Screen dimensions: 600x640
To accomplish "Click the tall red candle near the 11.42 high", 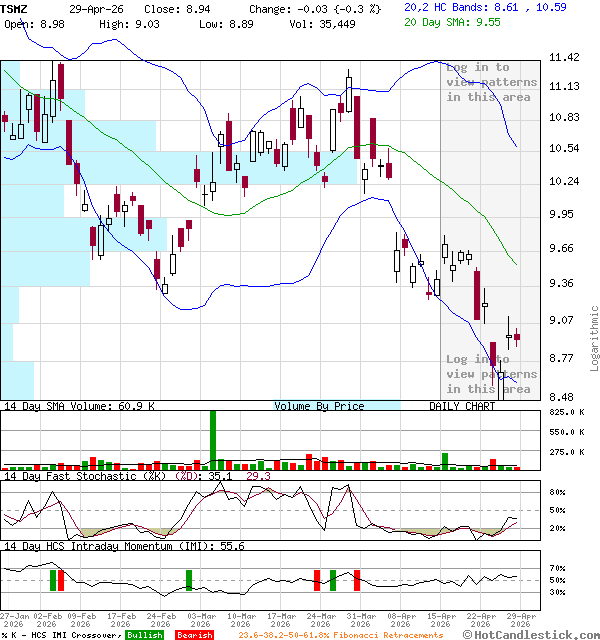I will click(x=61, y=86).
